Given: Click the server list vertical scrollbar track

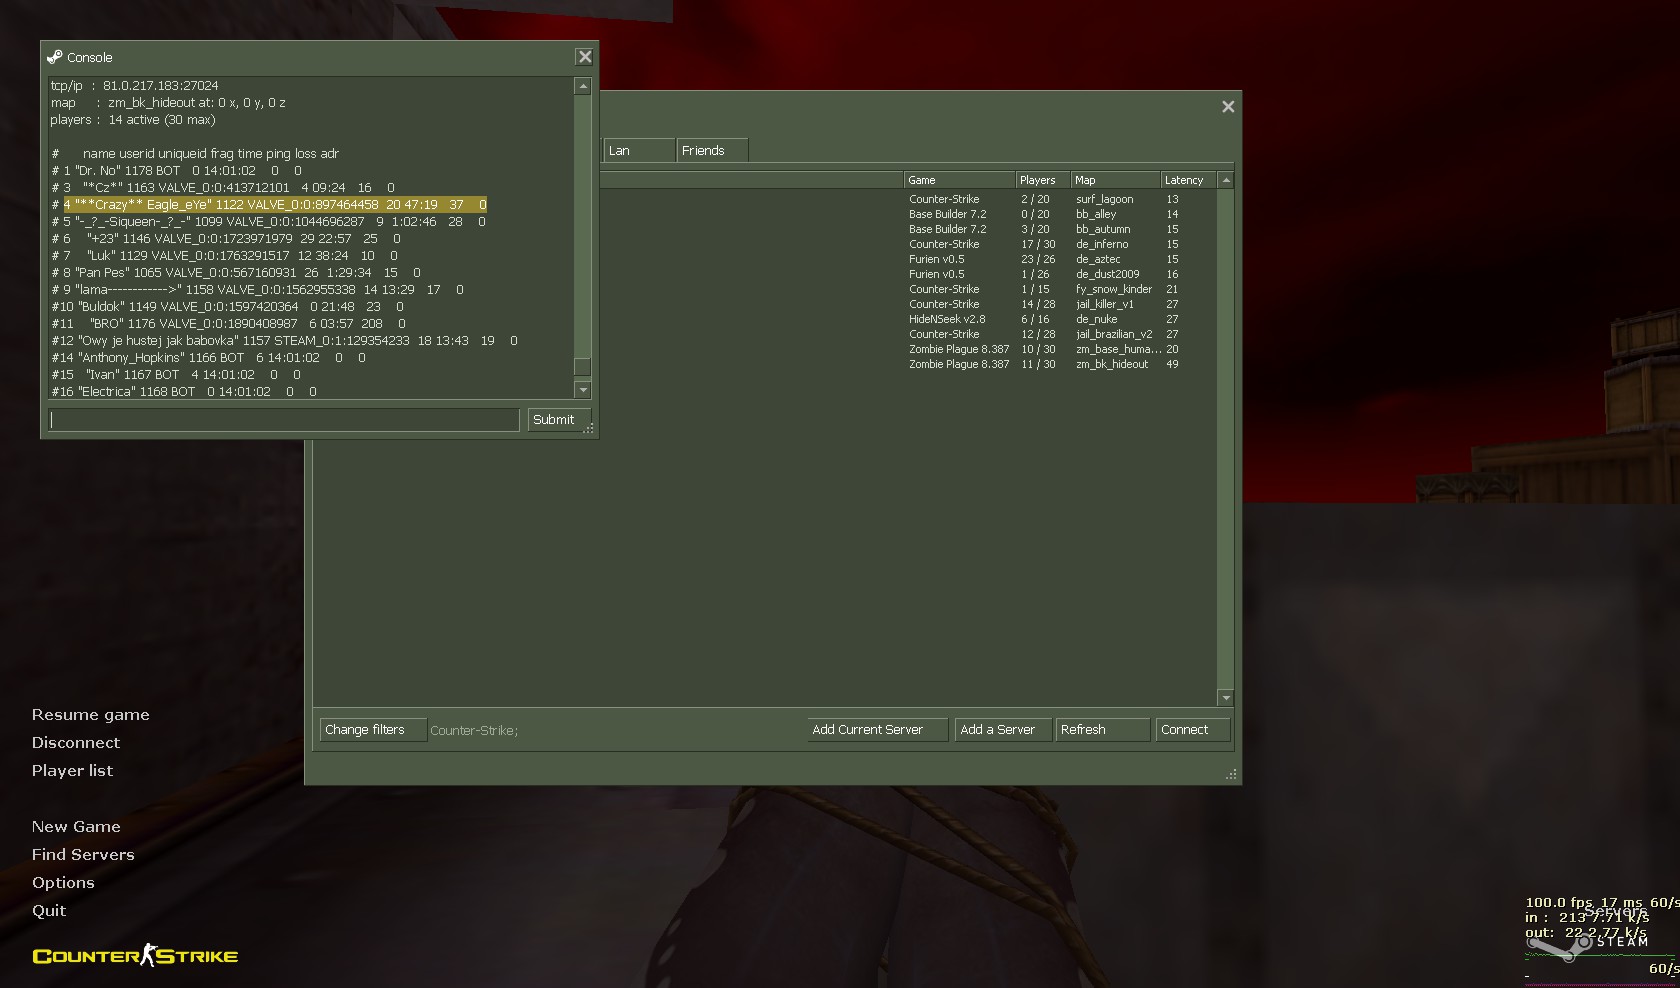Looking at the screenshot, I should click(x=1226, y=438).
